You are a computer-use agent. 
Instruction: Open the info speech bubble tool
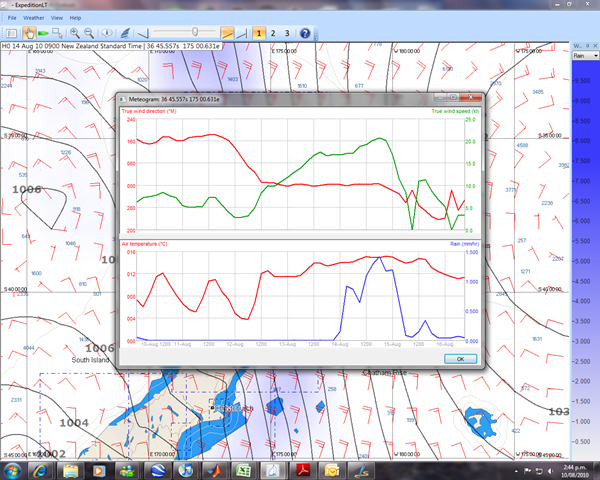(107, 33)
